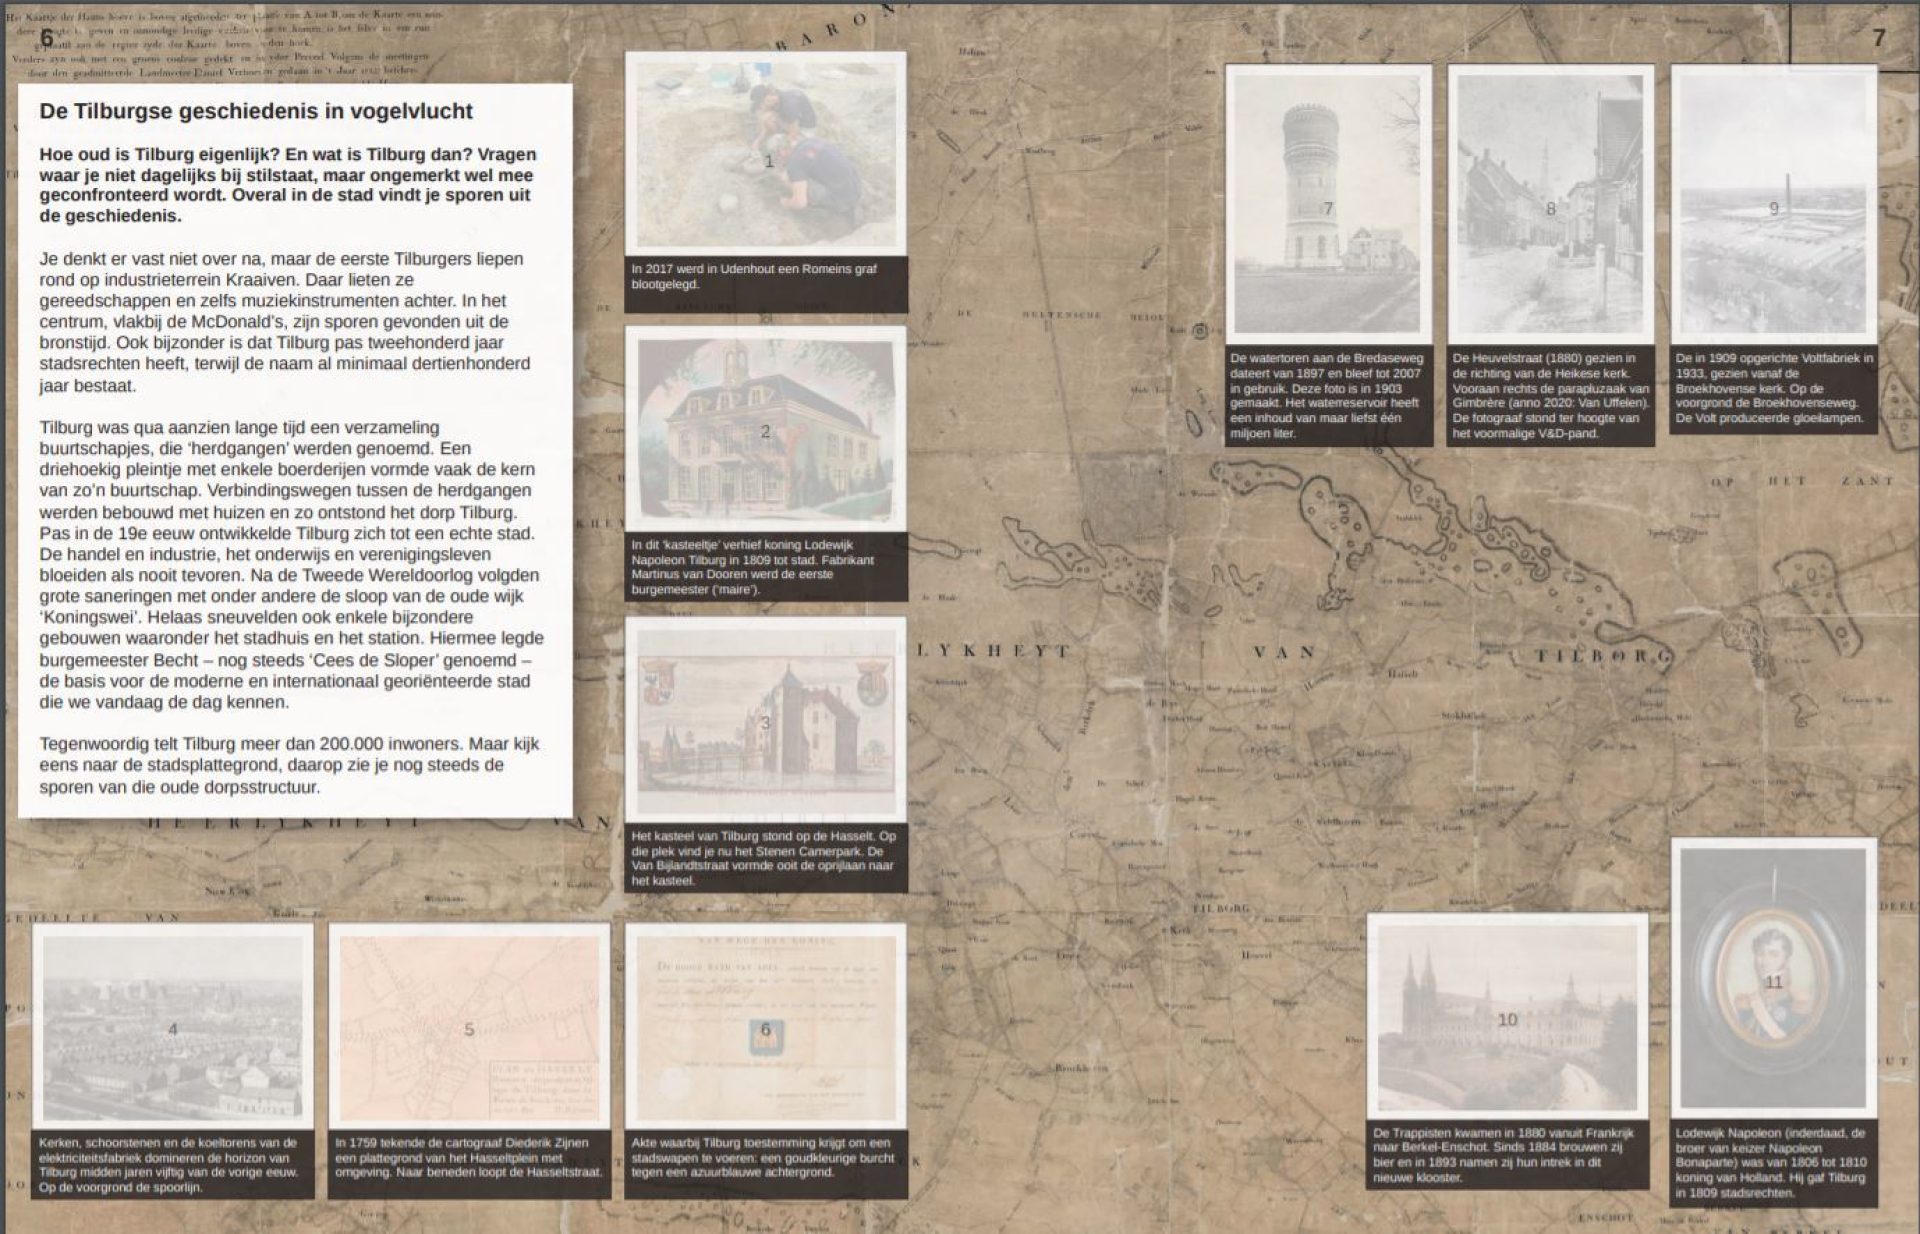This screenshot has height=1234, width=1920.
Task: Open thumbnail 9 of the Volt factory
Action: click(x=1774, y=205)
